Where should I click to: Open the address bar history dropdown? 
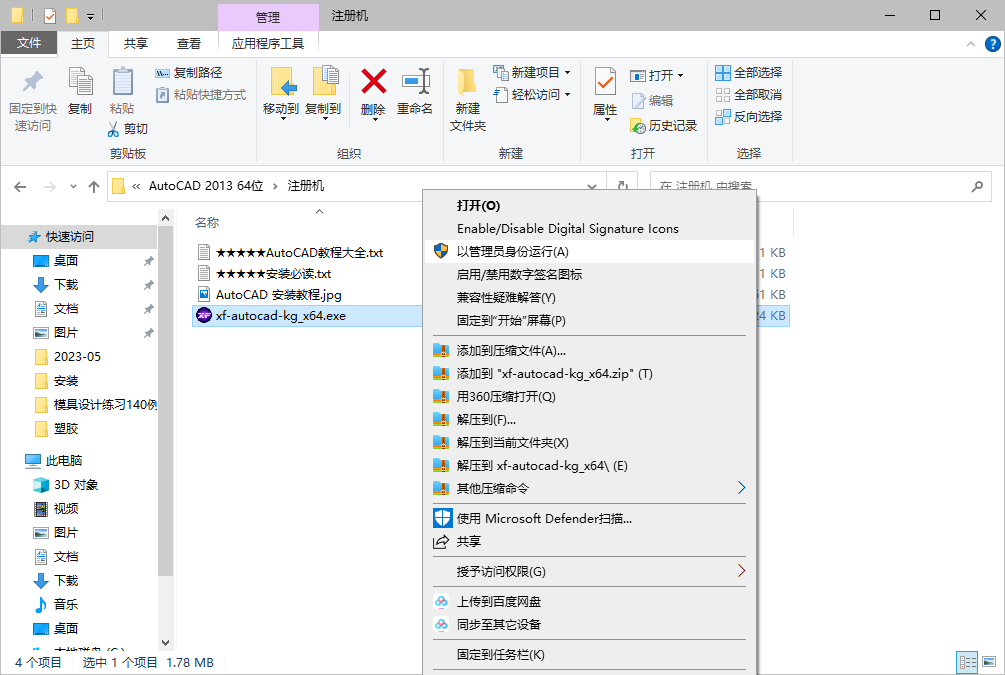click(591, 186)
